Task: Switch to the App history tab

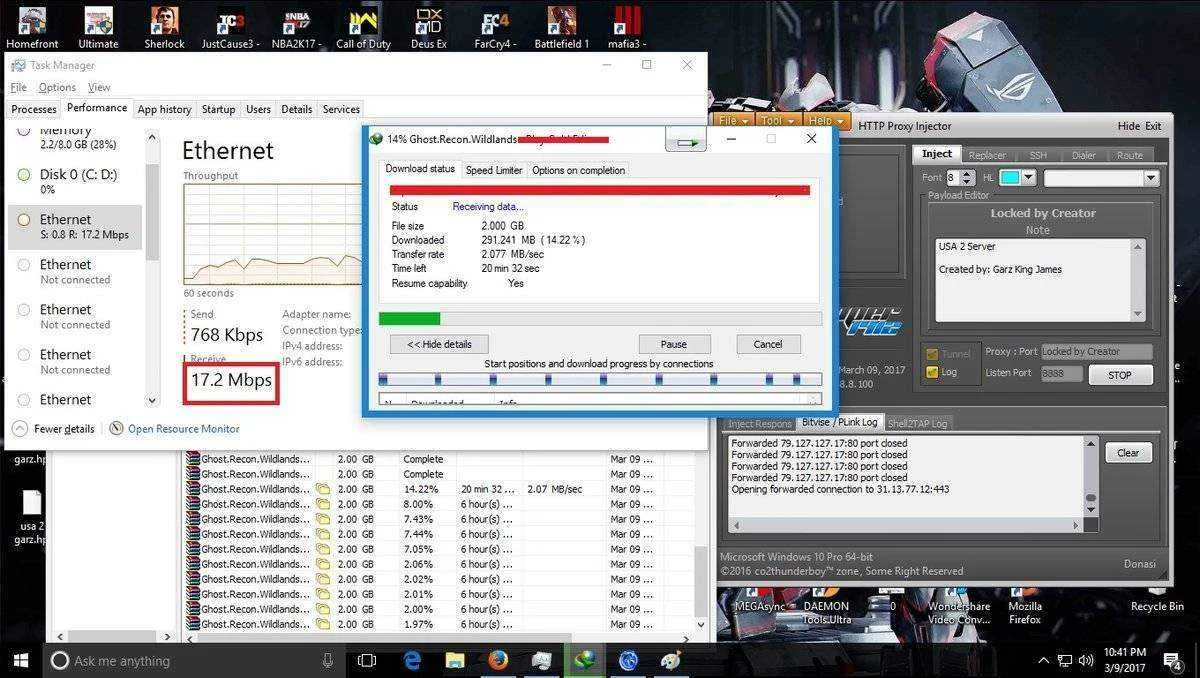Action: [164, 109]
